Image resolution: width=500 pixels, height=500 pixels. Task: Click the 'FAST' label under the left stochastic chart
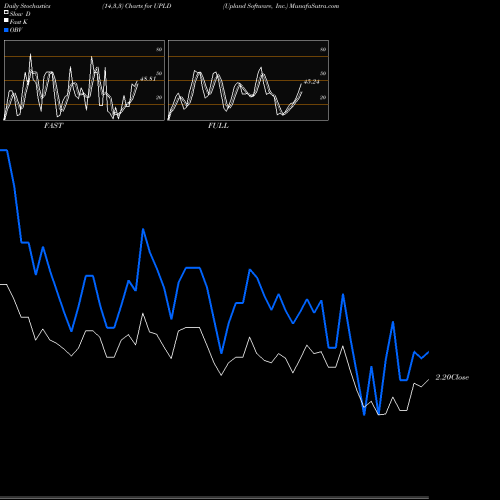[x=53, y=126]
